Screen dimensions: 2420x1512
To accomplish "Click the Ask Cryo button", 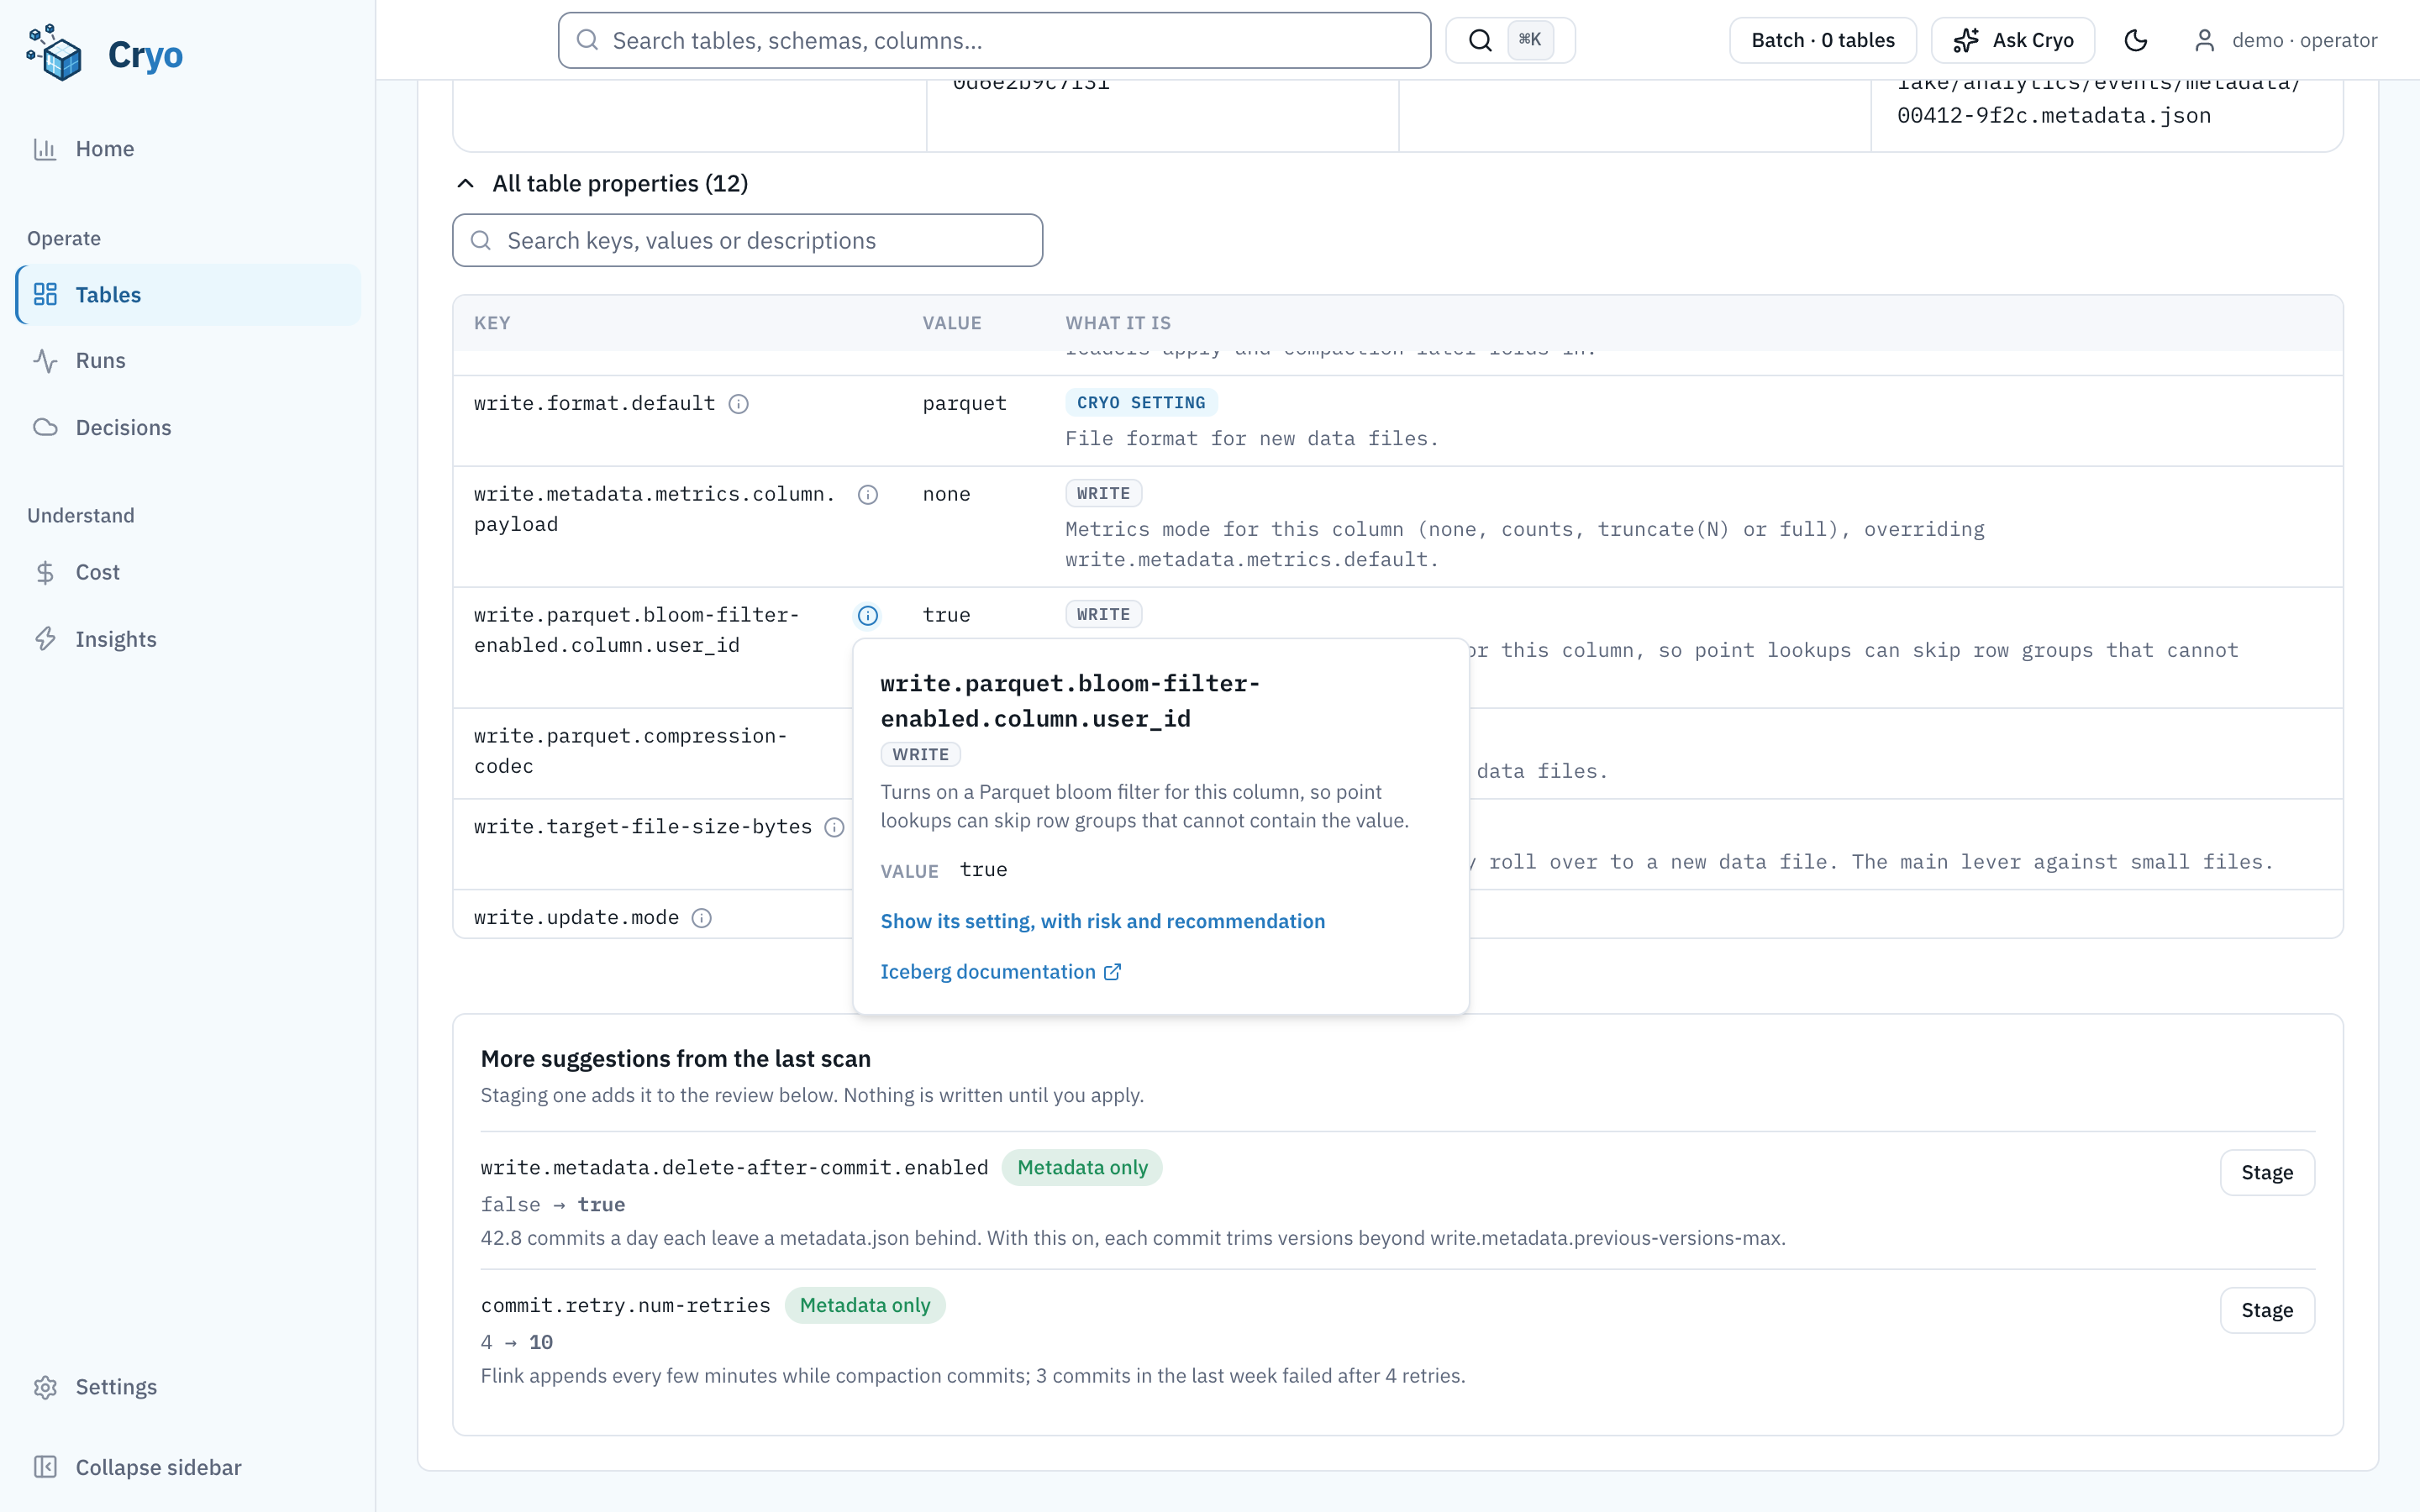I will (2013, 40).
